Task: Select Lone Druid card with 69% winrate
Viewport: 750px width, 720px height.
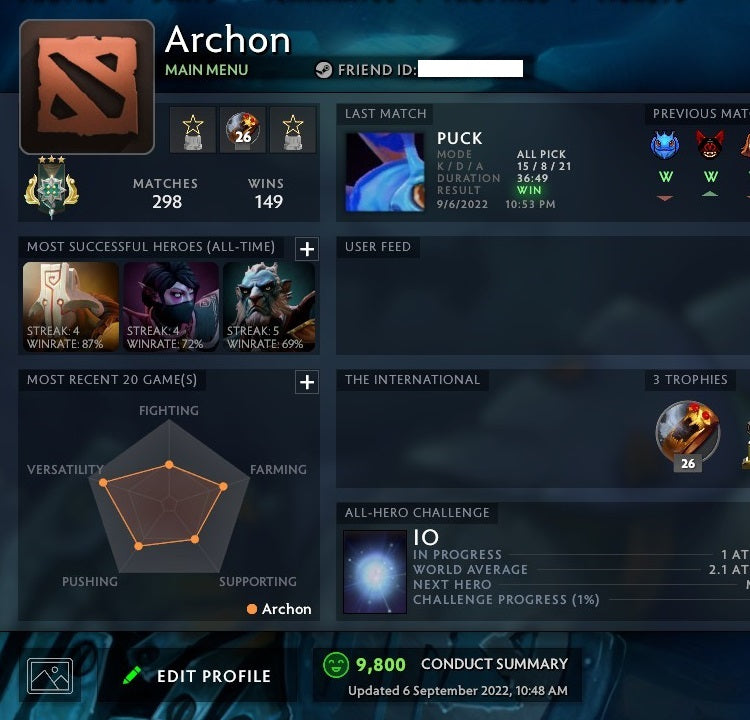Action: [269, 307]
